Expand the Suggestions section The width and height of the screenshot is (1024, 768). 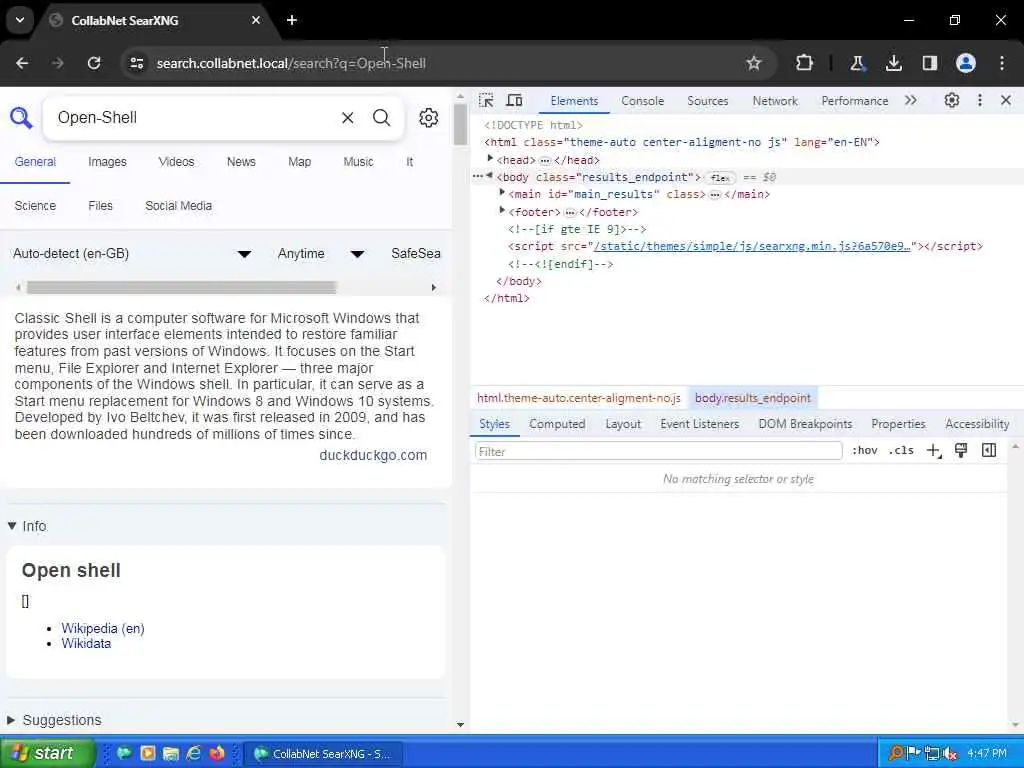(x=55, y=720)
